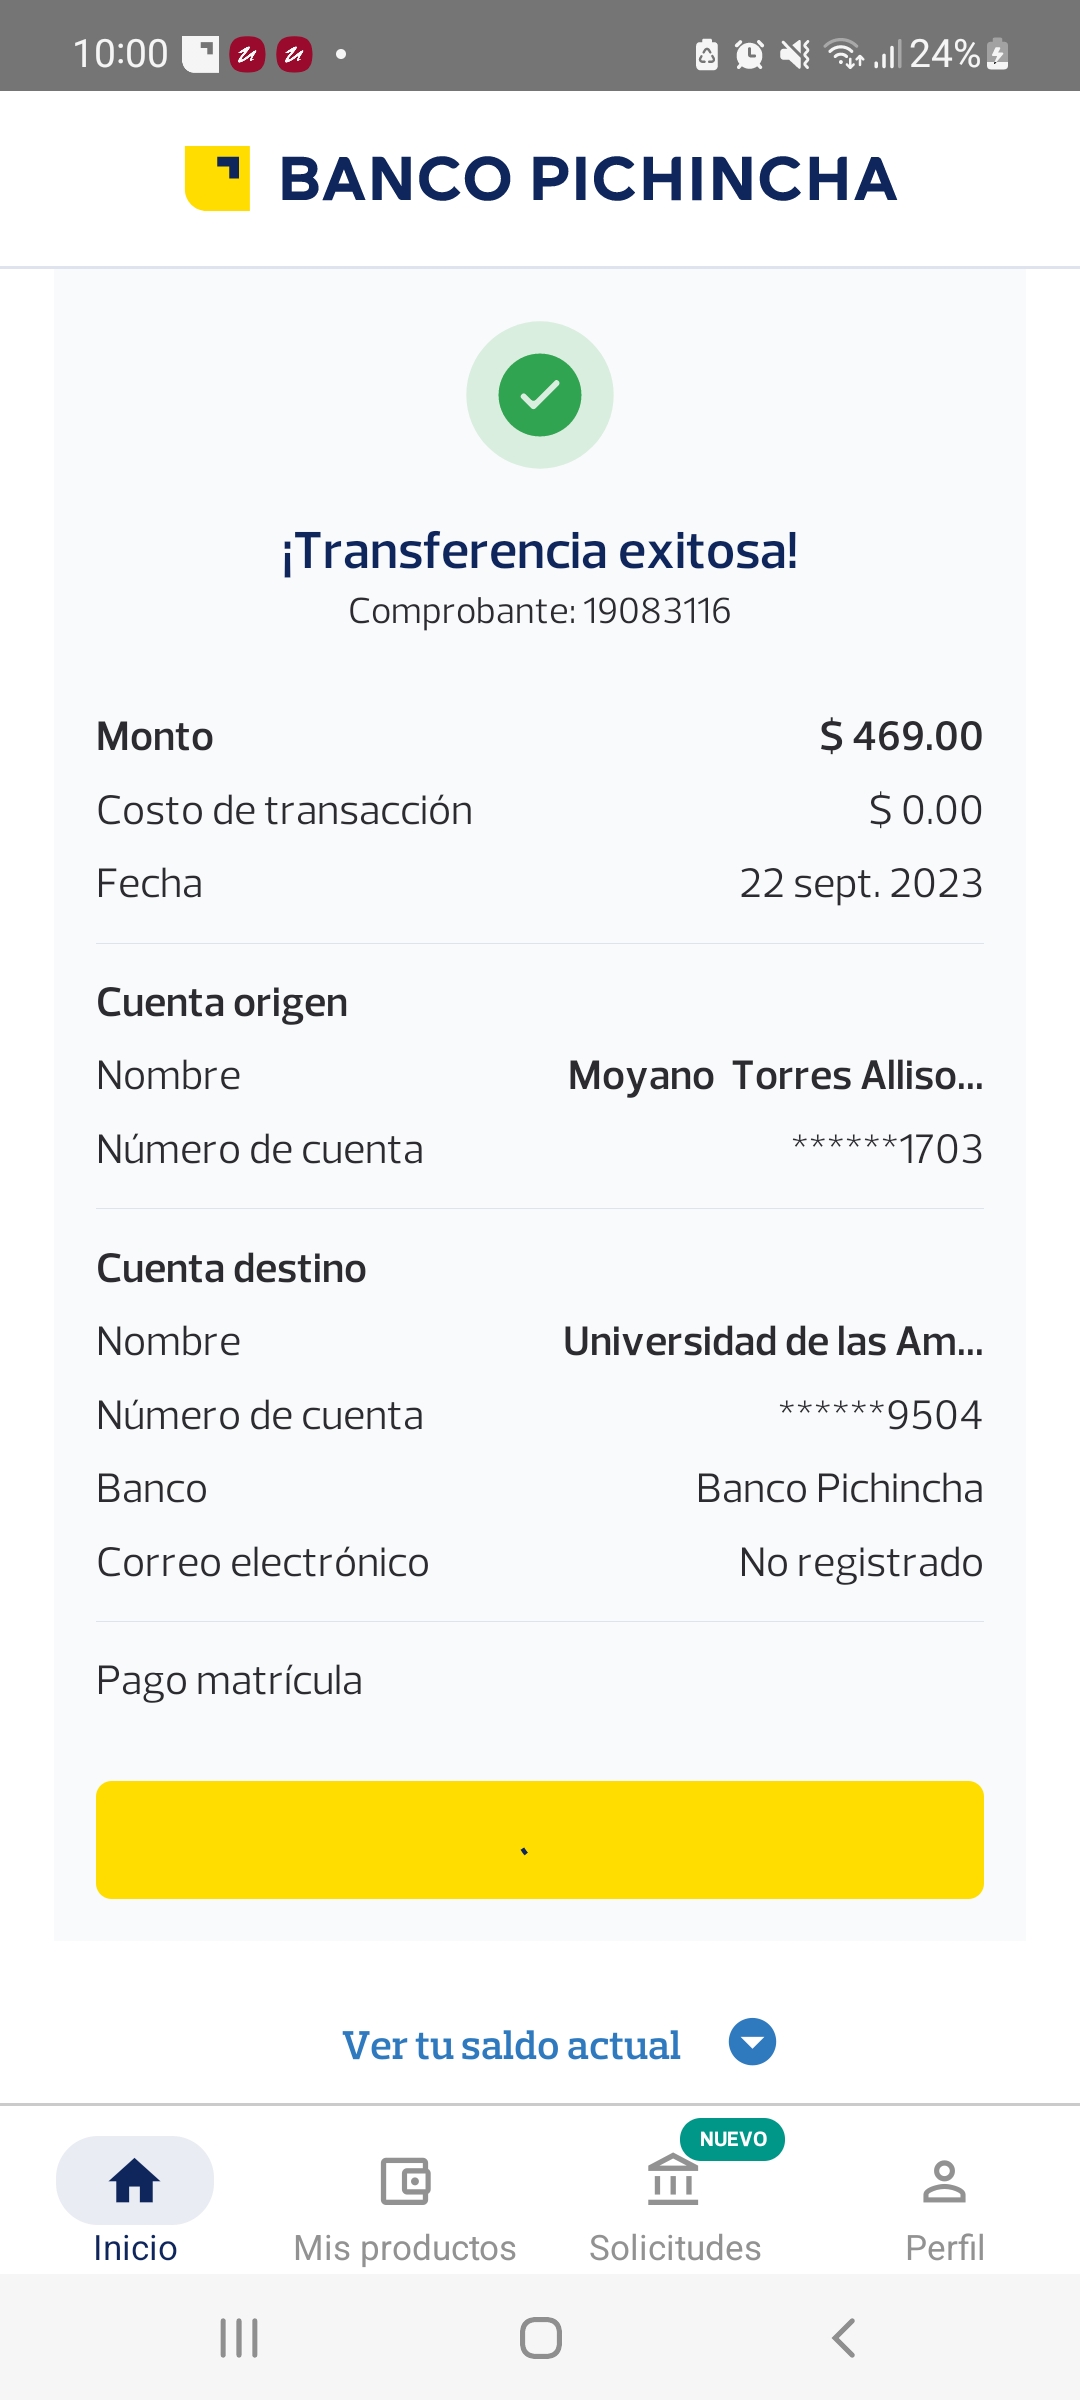
Task: Open the Perfil person icon
Action: (x=944, y=2181)
